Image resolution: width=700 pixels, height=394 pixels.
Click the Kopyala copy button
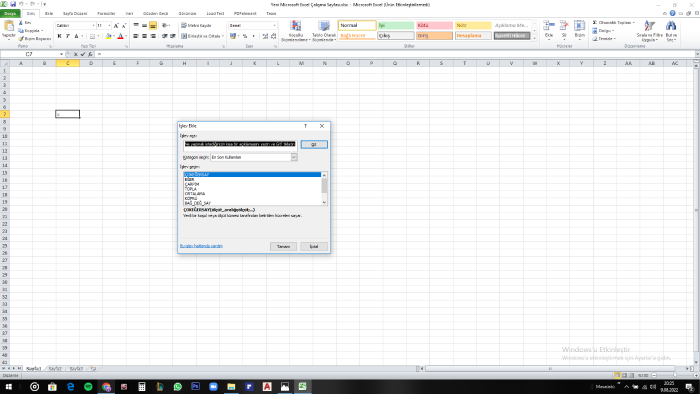31,31
